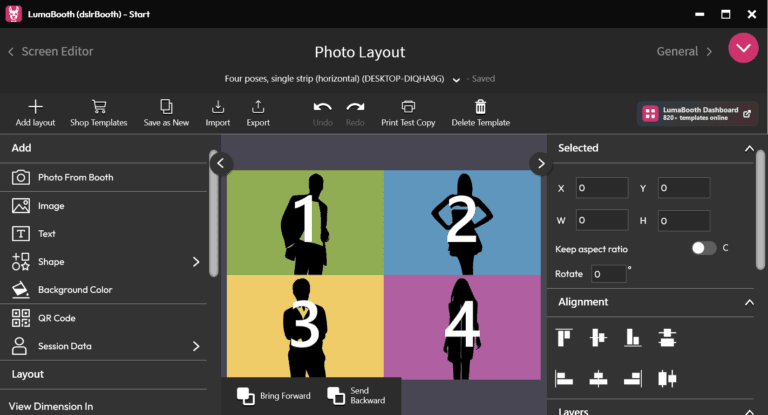
Task: Align vertical centers icon in first row
Action: [598, 338]
